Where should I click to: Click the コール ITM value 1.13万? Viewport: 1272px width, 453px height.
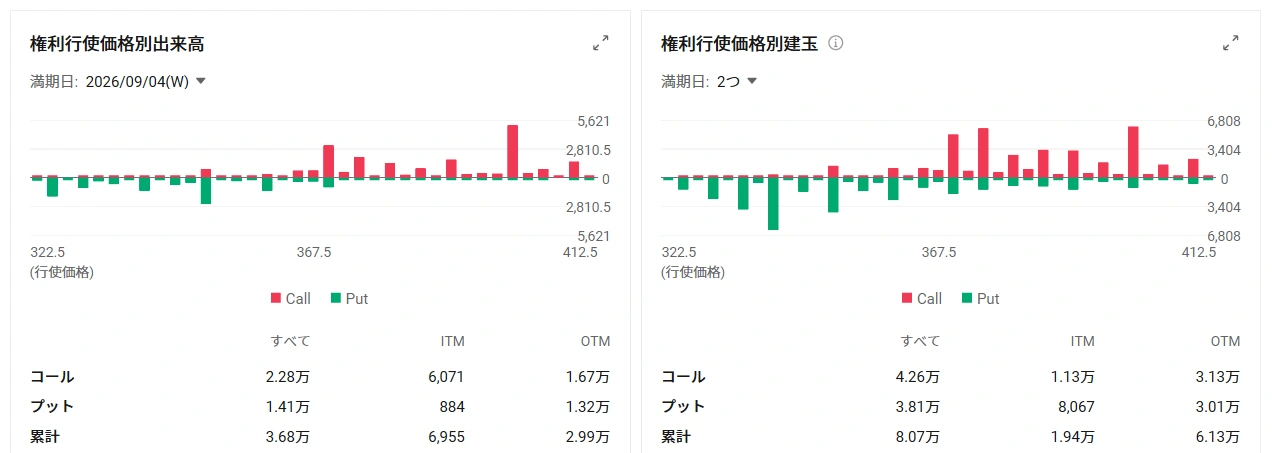coord(1073,377)
